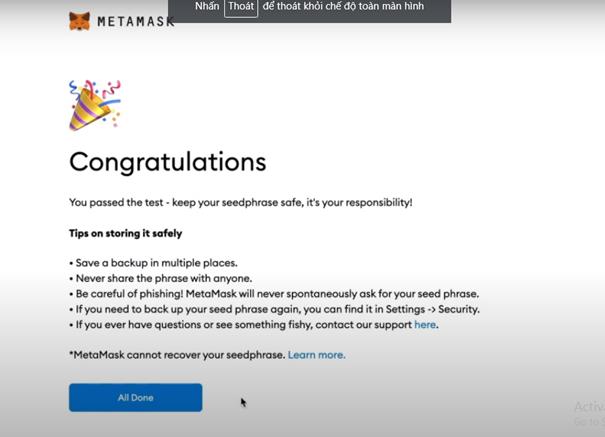
Task: Click the 'Thoát' key in fullscreen banner
Action: pos(241,7)
